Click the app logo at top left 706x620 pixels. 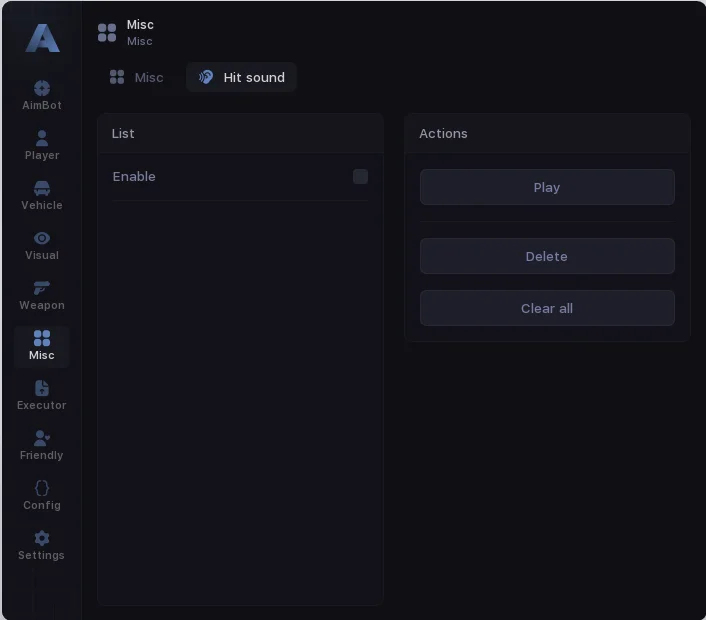[42, 39]
